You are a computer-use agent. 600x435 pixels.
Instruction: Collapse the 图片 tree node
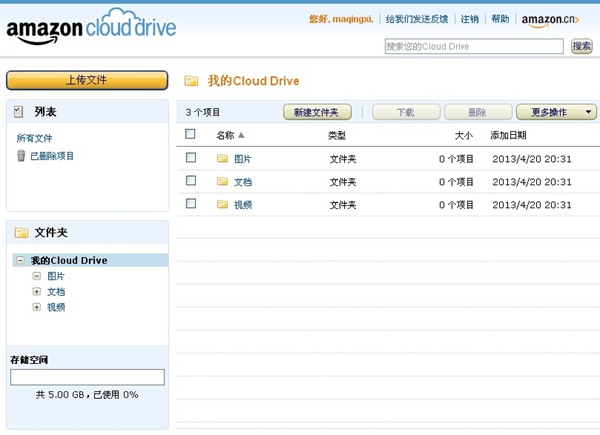(36, 276)
